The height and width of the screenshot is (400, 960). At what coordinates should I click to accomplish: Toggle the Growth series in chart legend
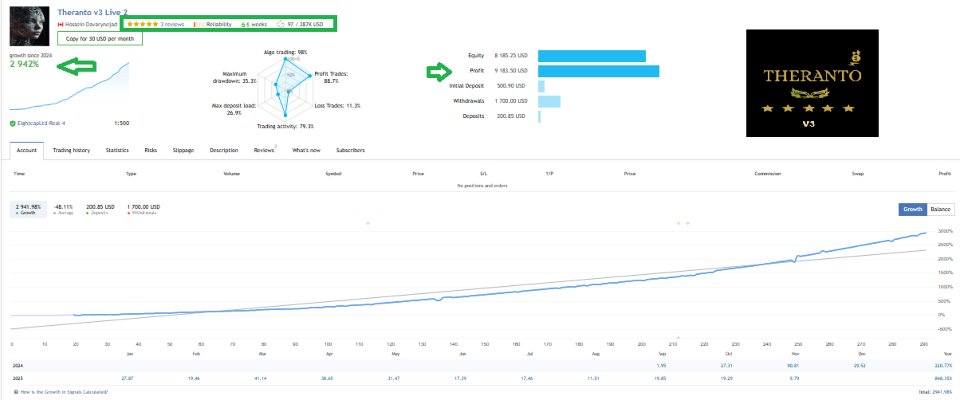[28, 210]
